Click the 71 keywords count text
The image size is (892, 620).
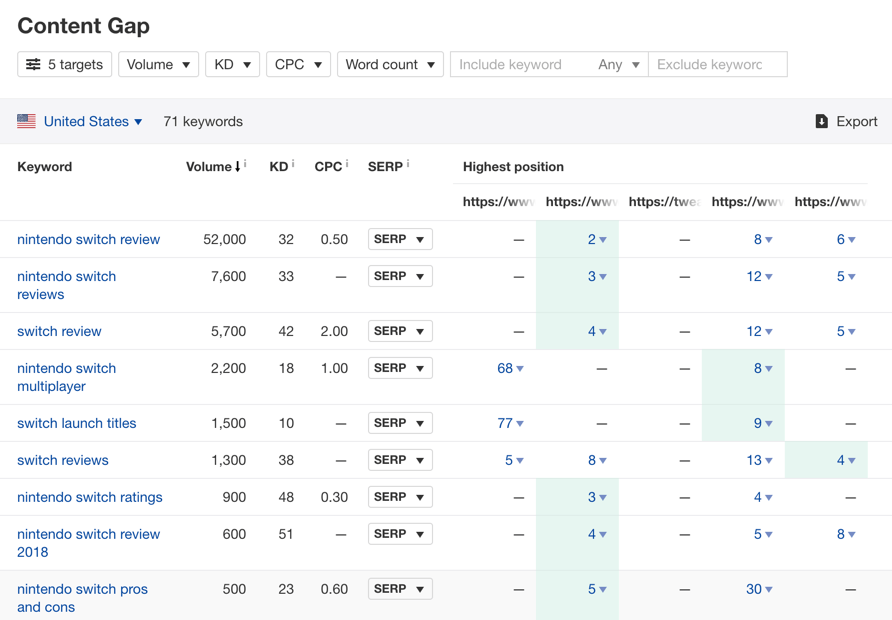tap(203, 121)
